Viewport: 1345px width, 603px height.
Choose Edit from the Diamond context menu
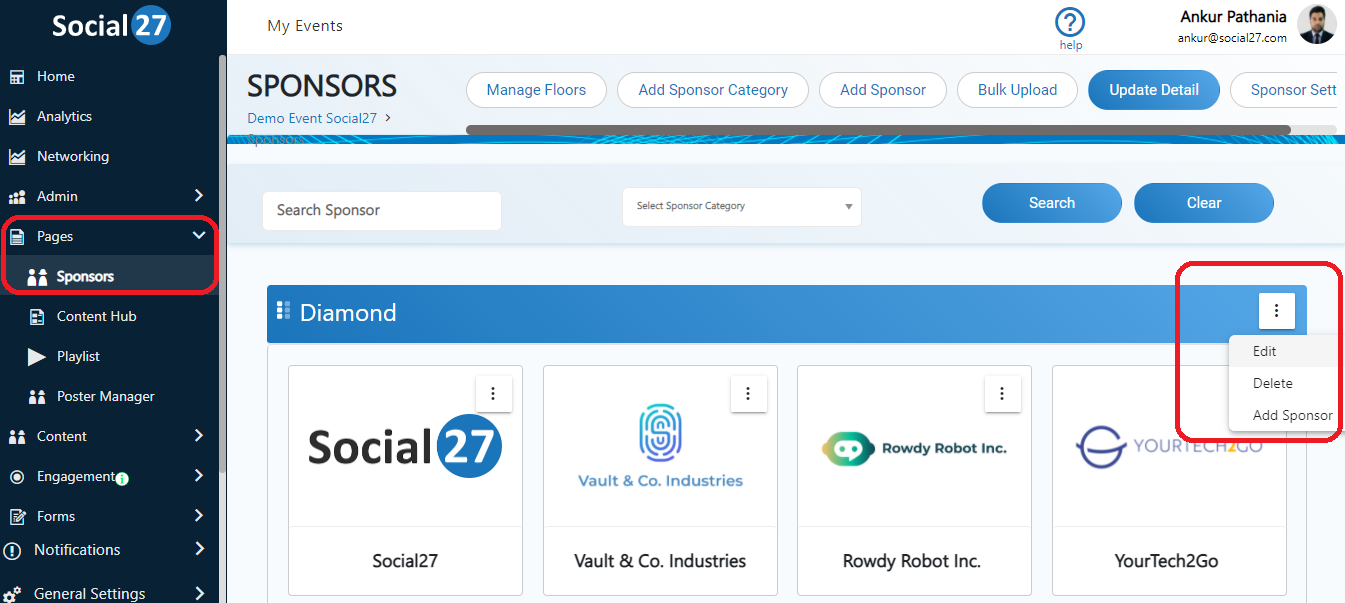tap(1265, 351)
